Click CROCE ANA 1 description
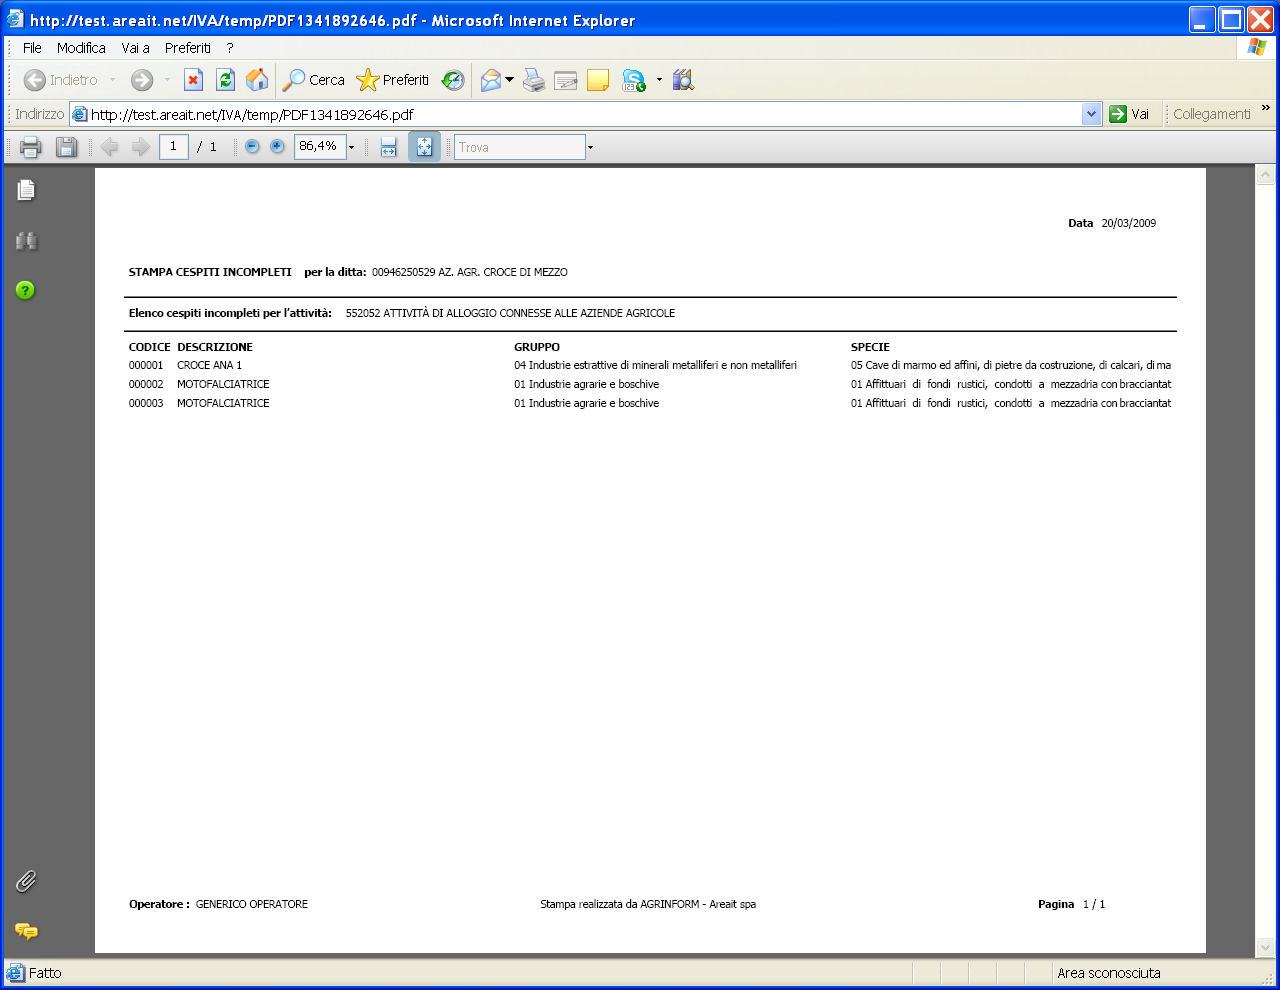The height and width of the screenshot is (990, 1280). [209, 366]
